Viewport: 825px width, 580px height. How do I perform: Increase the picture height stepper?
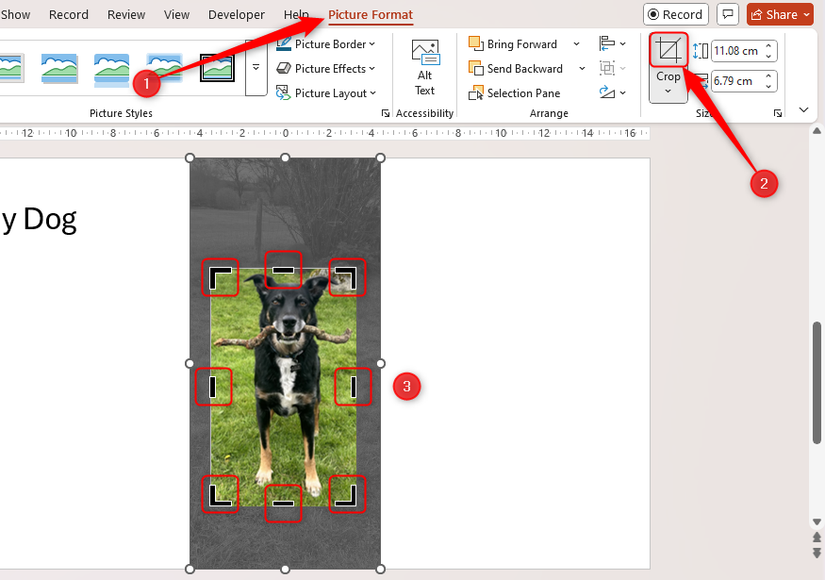[768, 43]
